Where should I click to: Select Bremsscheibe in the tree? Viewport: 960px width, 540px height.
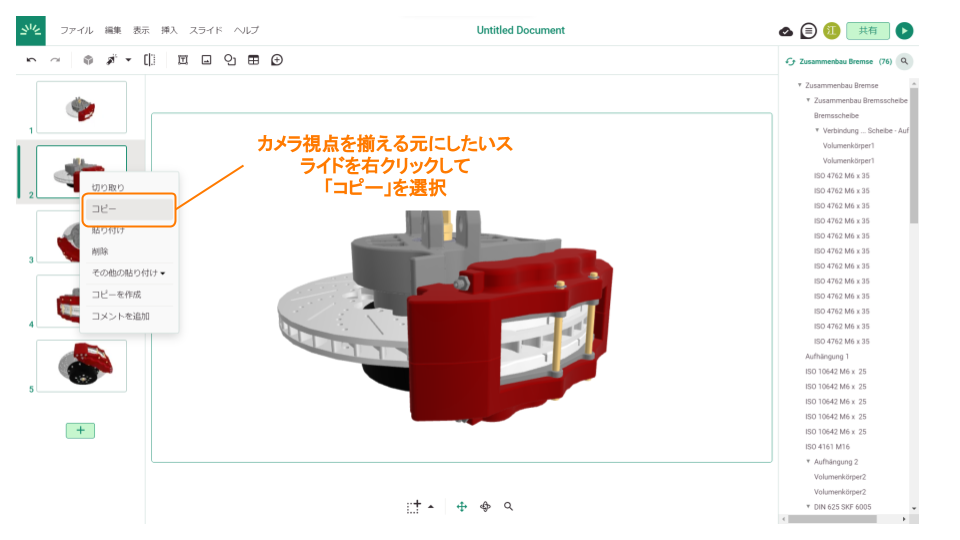click(836, 116)
